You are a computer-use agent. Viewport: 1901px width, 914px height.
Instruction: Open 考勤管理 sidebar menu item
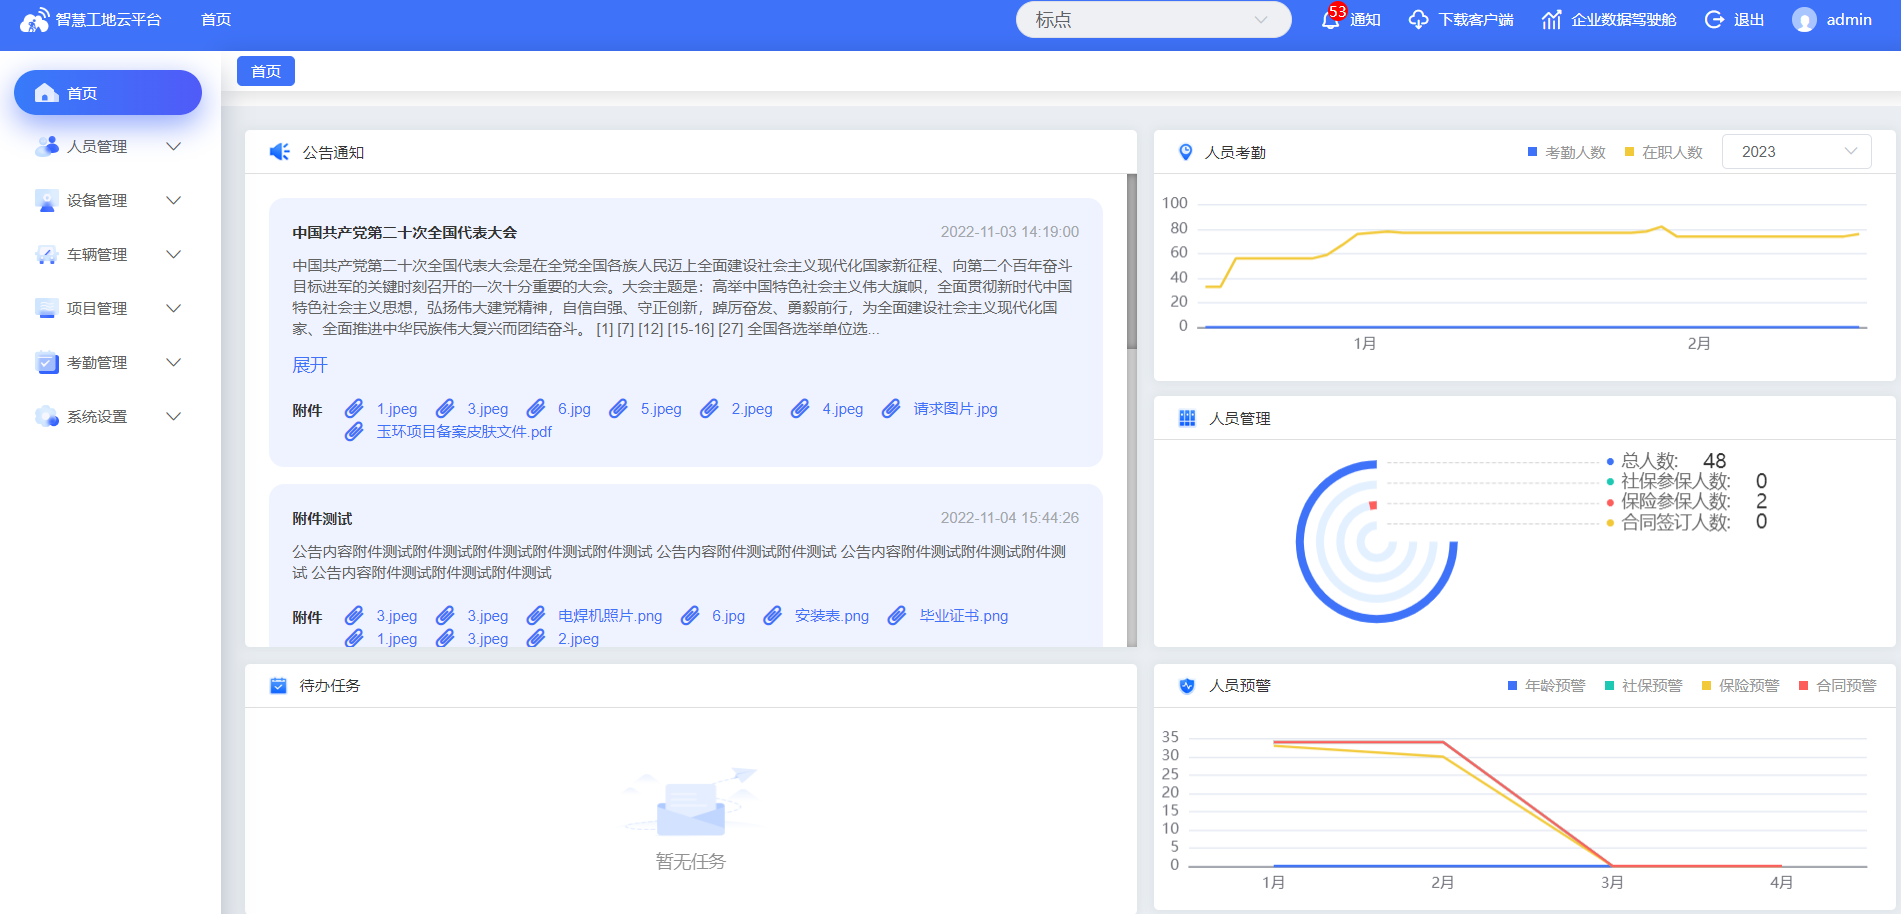click(108, 362)
